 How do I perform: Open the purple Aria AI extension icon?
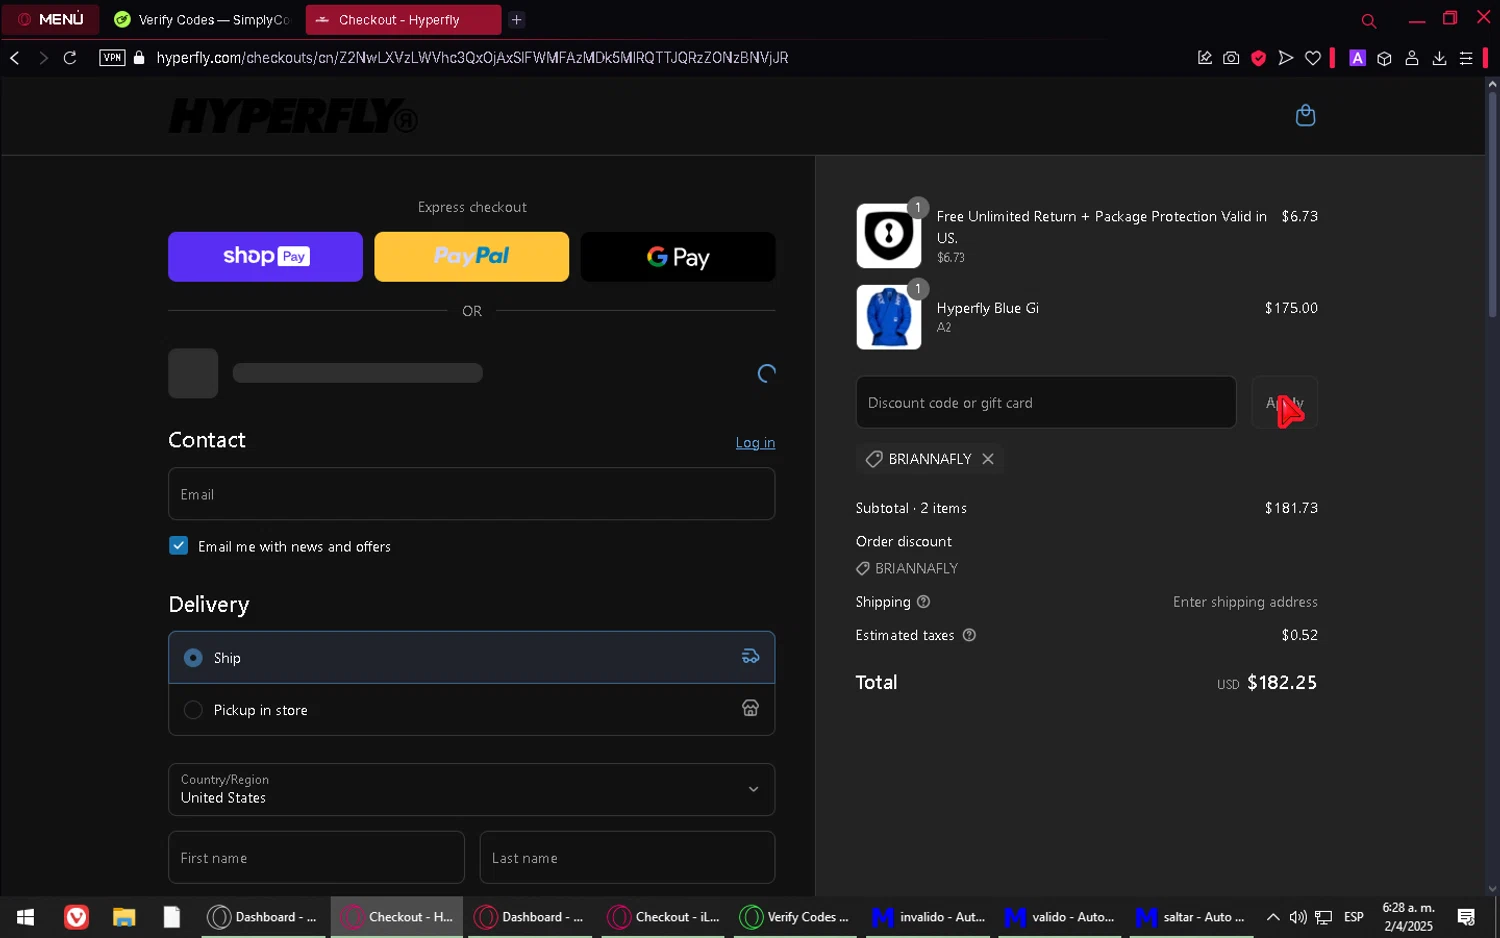click(x=1357, y=58)
